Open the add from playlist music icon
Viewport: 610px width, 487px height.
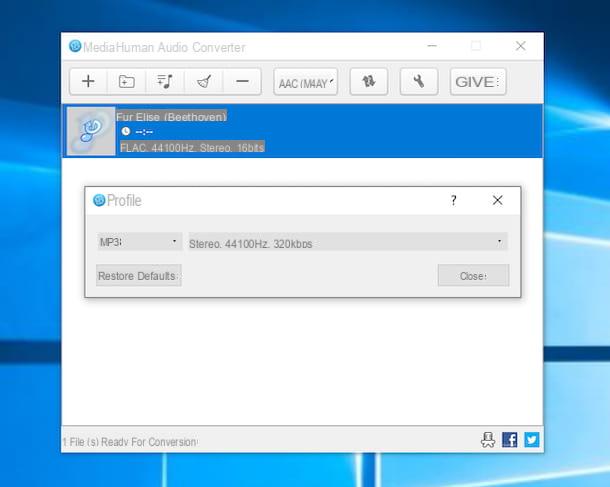pyautogui.click(x=165, y=82)
